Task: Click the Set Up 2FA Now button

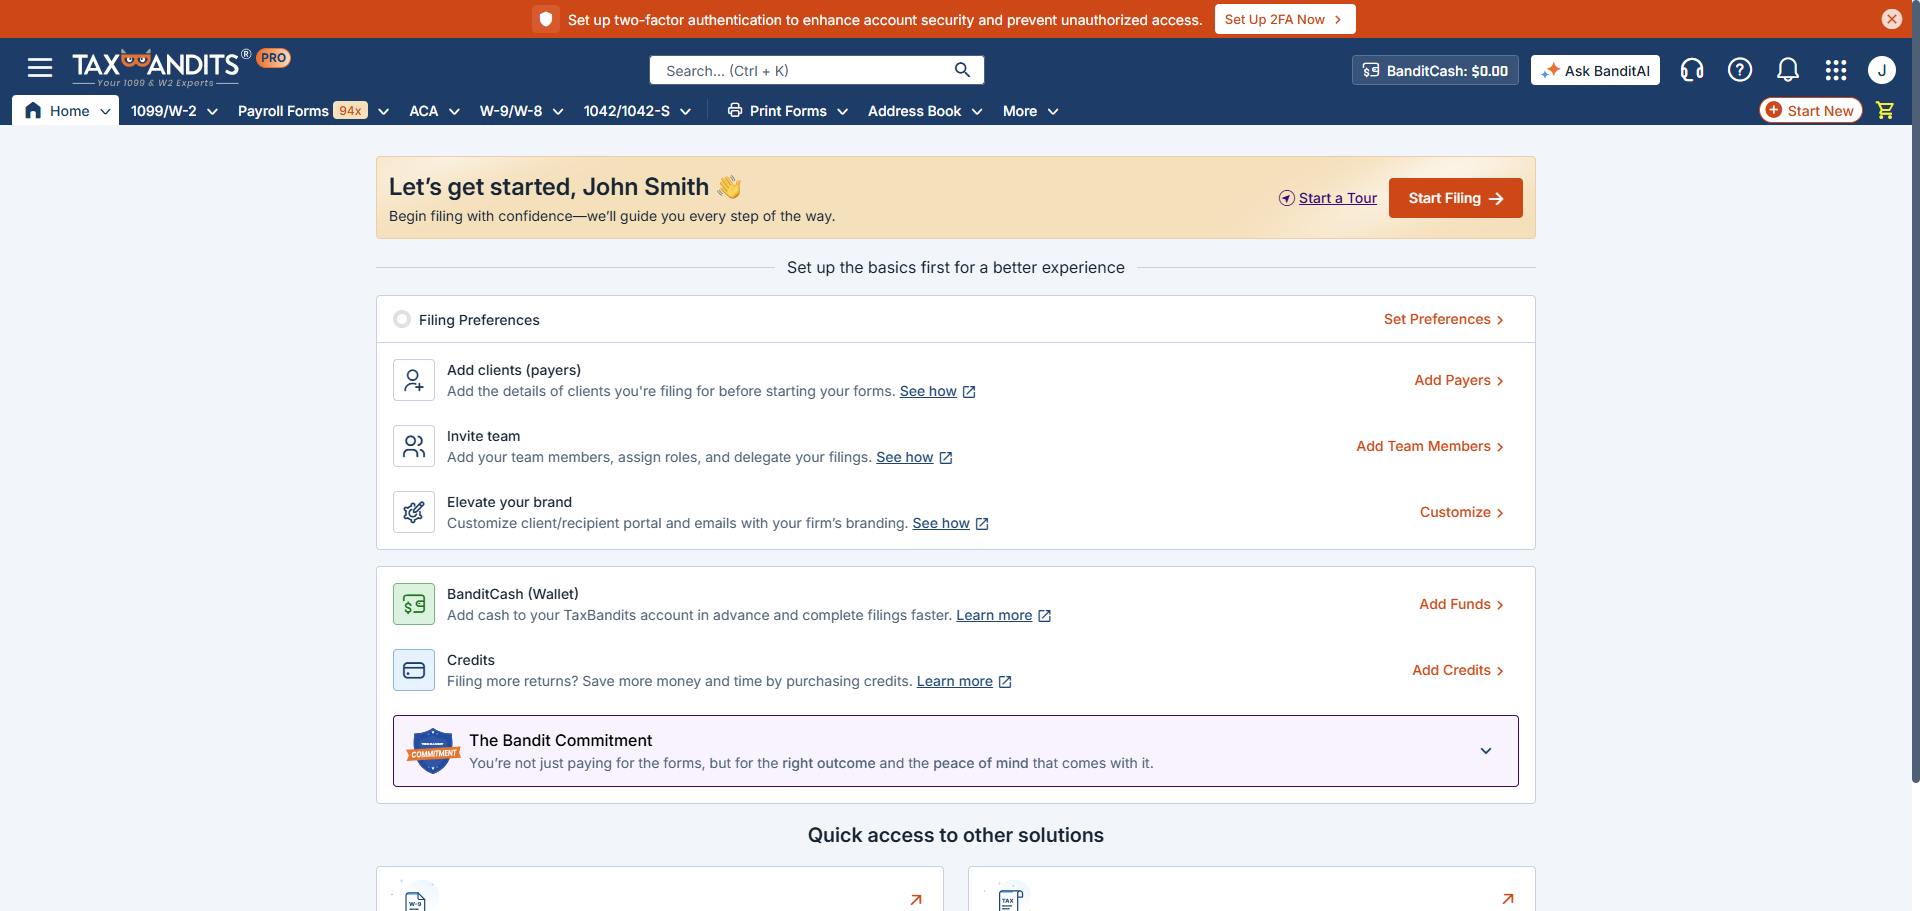Action: (x=1284, y=19)
